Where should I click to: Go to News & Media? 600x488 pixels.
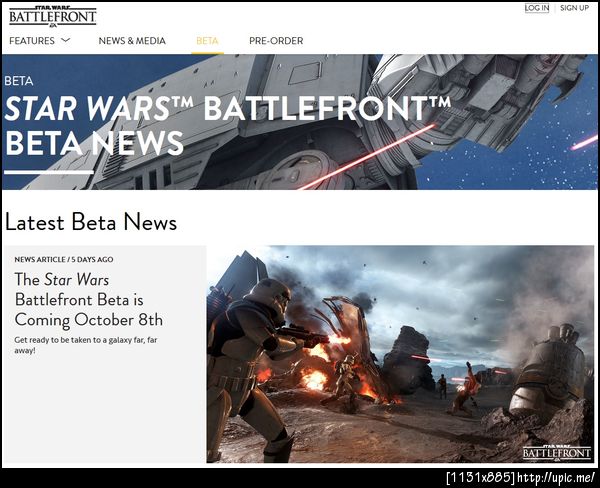click(132, 41)
